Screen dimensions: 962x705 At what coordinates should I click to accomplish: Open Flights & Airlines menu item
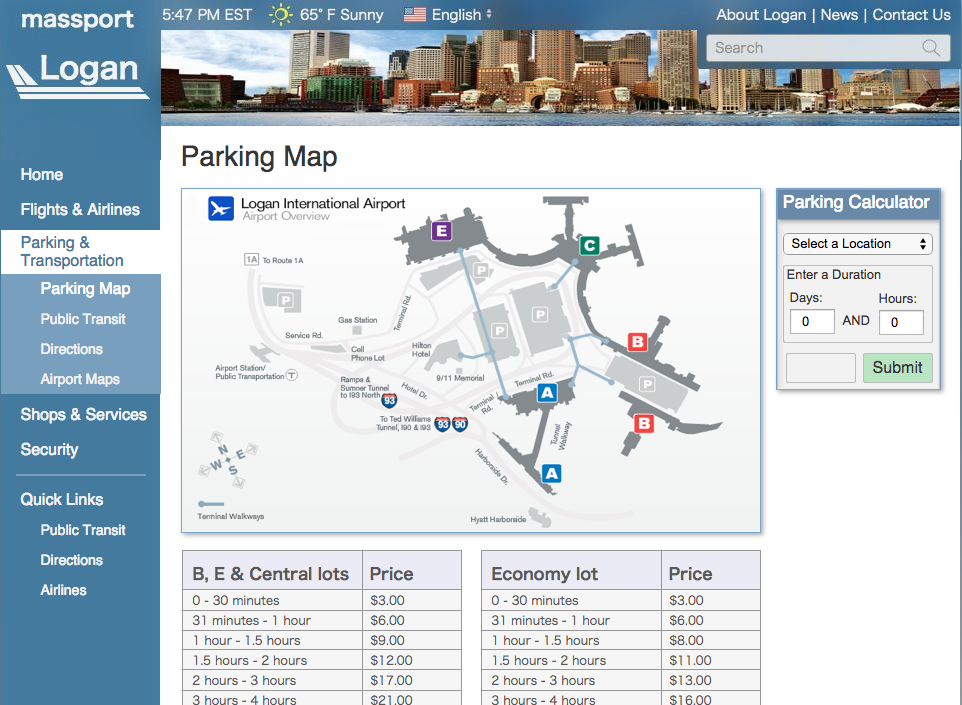coord(80,209)
